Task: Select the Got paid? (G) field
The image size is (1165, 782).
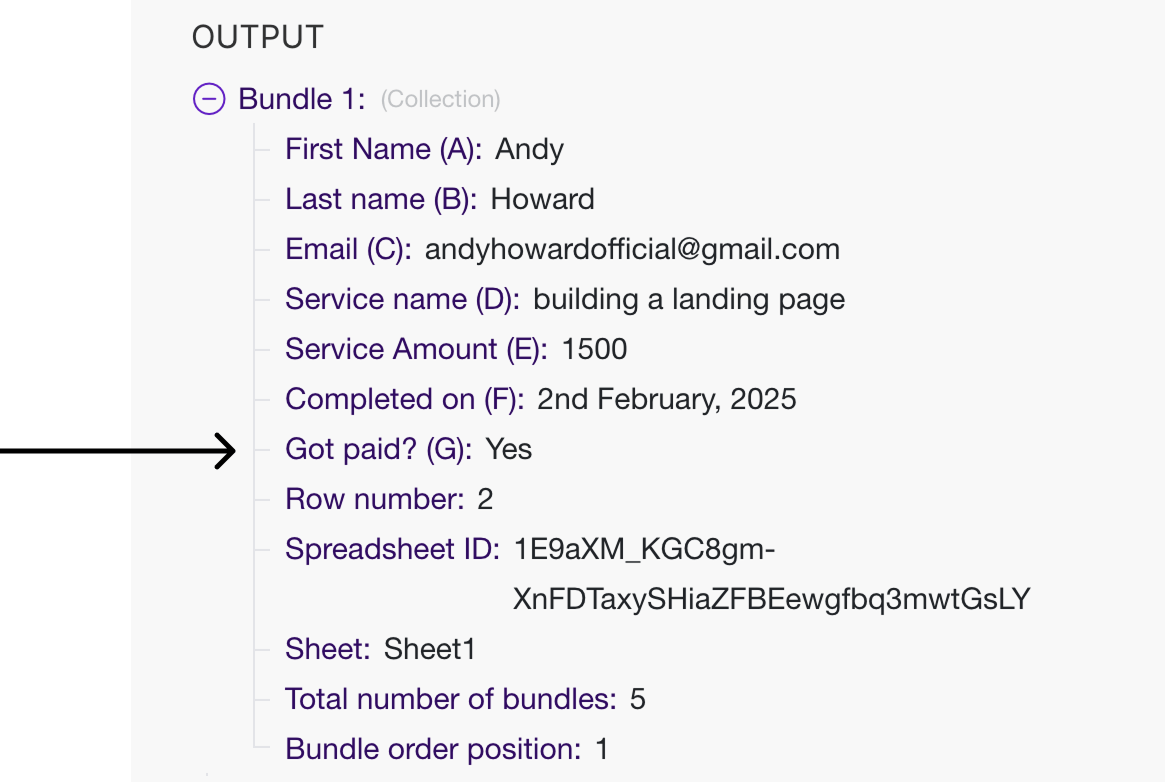Action: pos(378,449)
